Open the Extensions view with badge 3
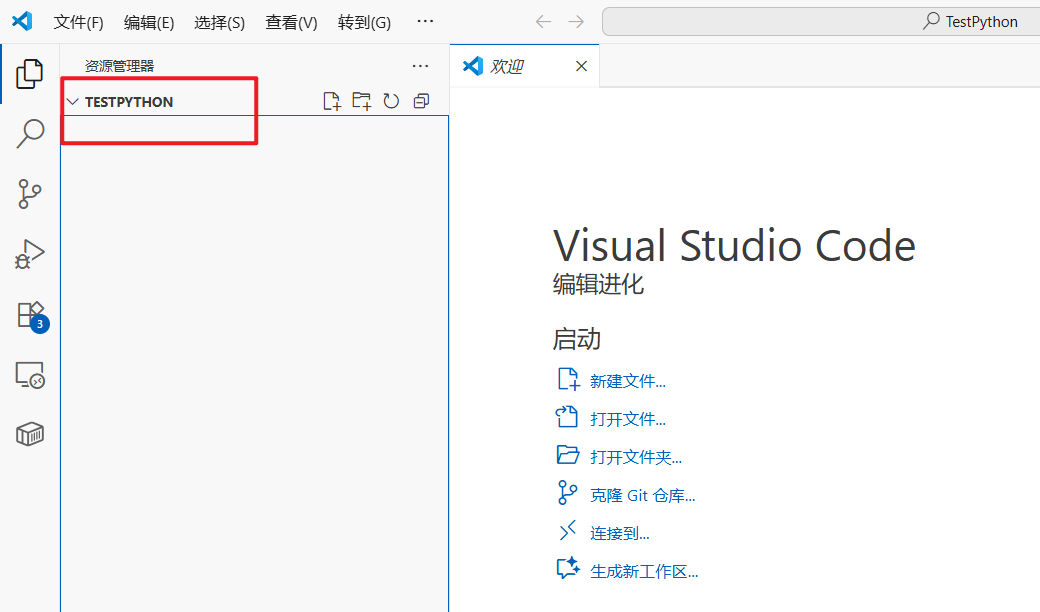The width and height of the screenshot is (1040, 612). [x=31, y=316]
